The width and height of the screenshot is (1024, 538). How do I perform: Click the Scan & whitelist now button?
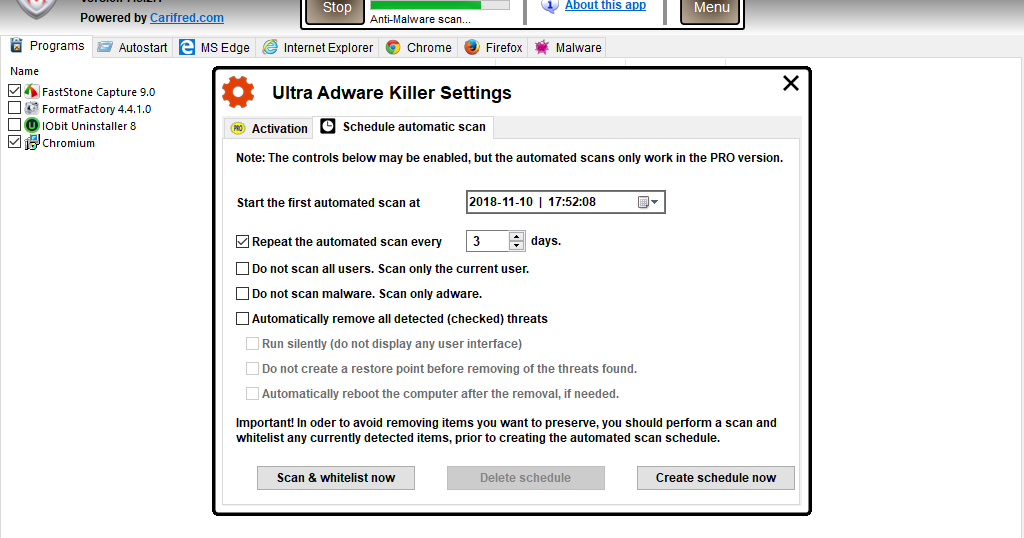(x=336, y=478)
